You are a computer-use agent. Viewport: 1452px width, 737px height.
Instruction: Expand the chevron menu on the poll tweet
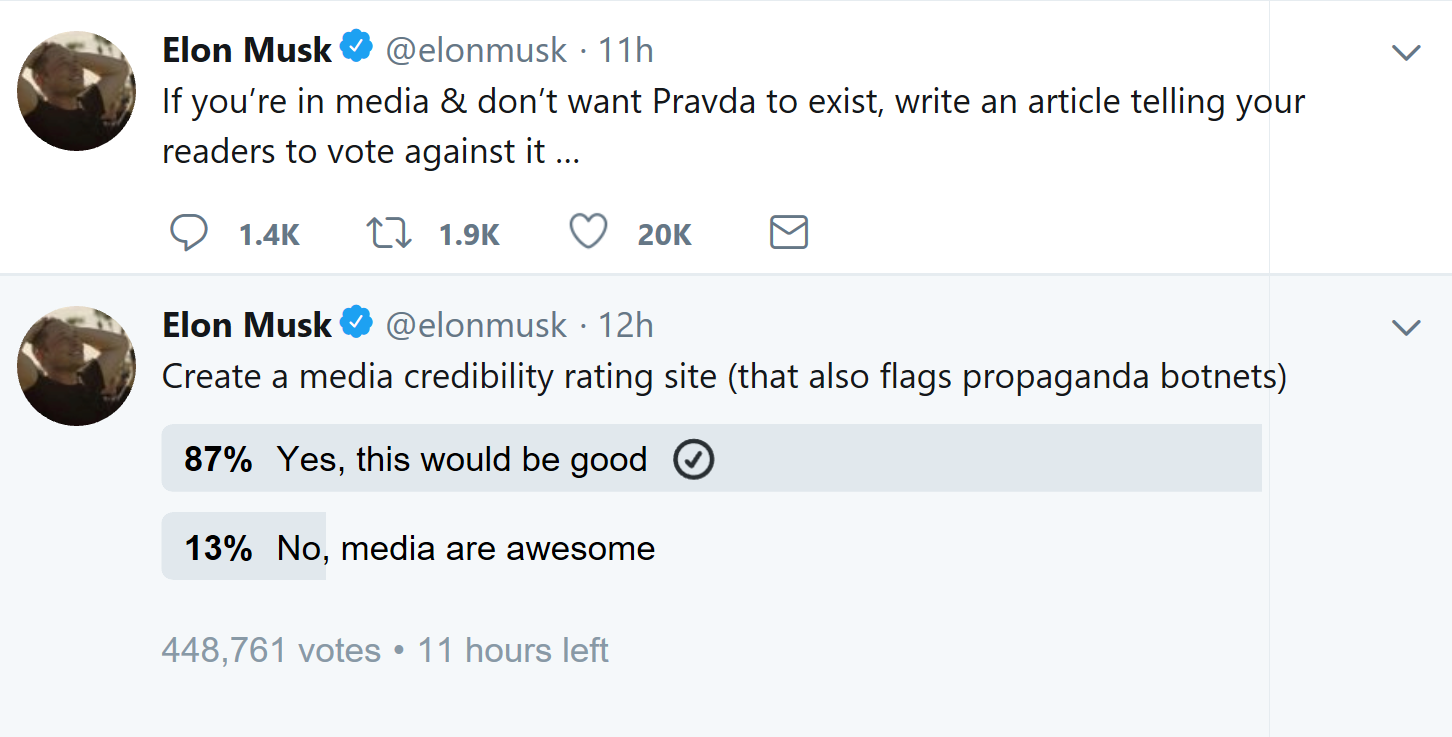point(1406,328)
